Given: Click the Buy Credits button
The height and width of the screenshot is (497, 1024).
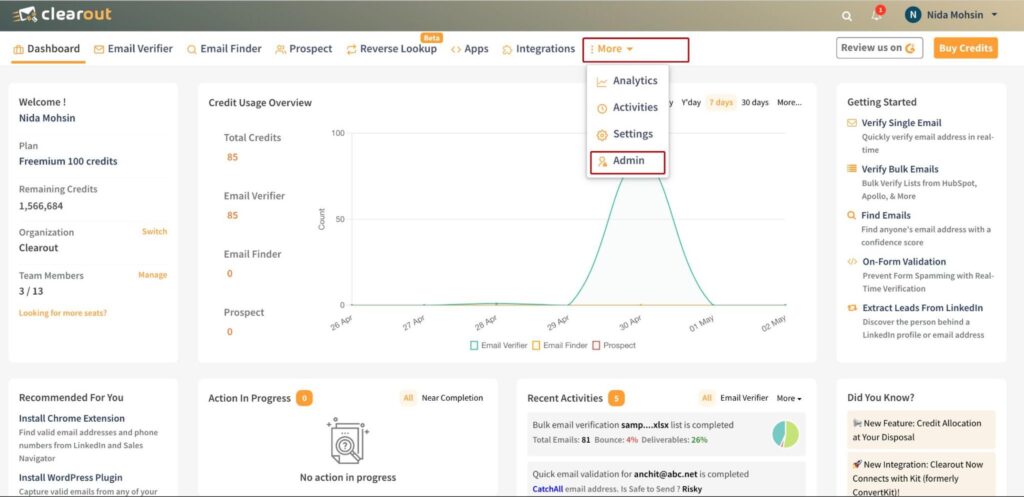Looking at the screenshot, I should pos(966,48).
